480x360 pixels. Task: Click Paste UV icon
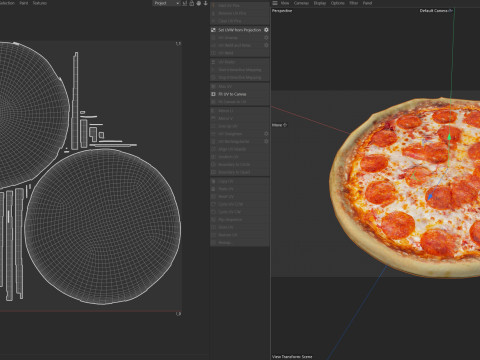point(213,189)
